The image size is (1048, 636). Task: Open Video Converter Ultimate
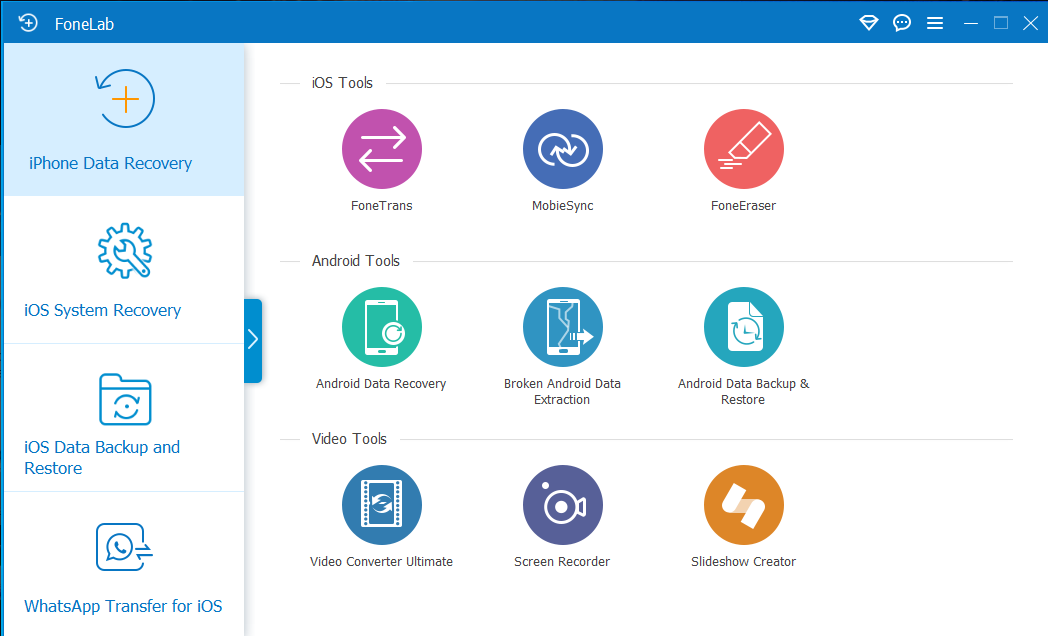click(381, 505)
